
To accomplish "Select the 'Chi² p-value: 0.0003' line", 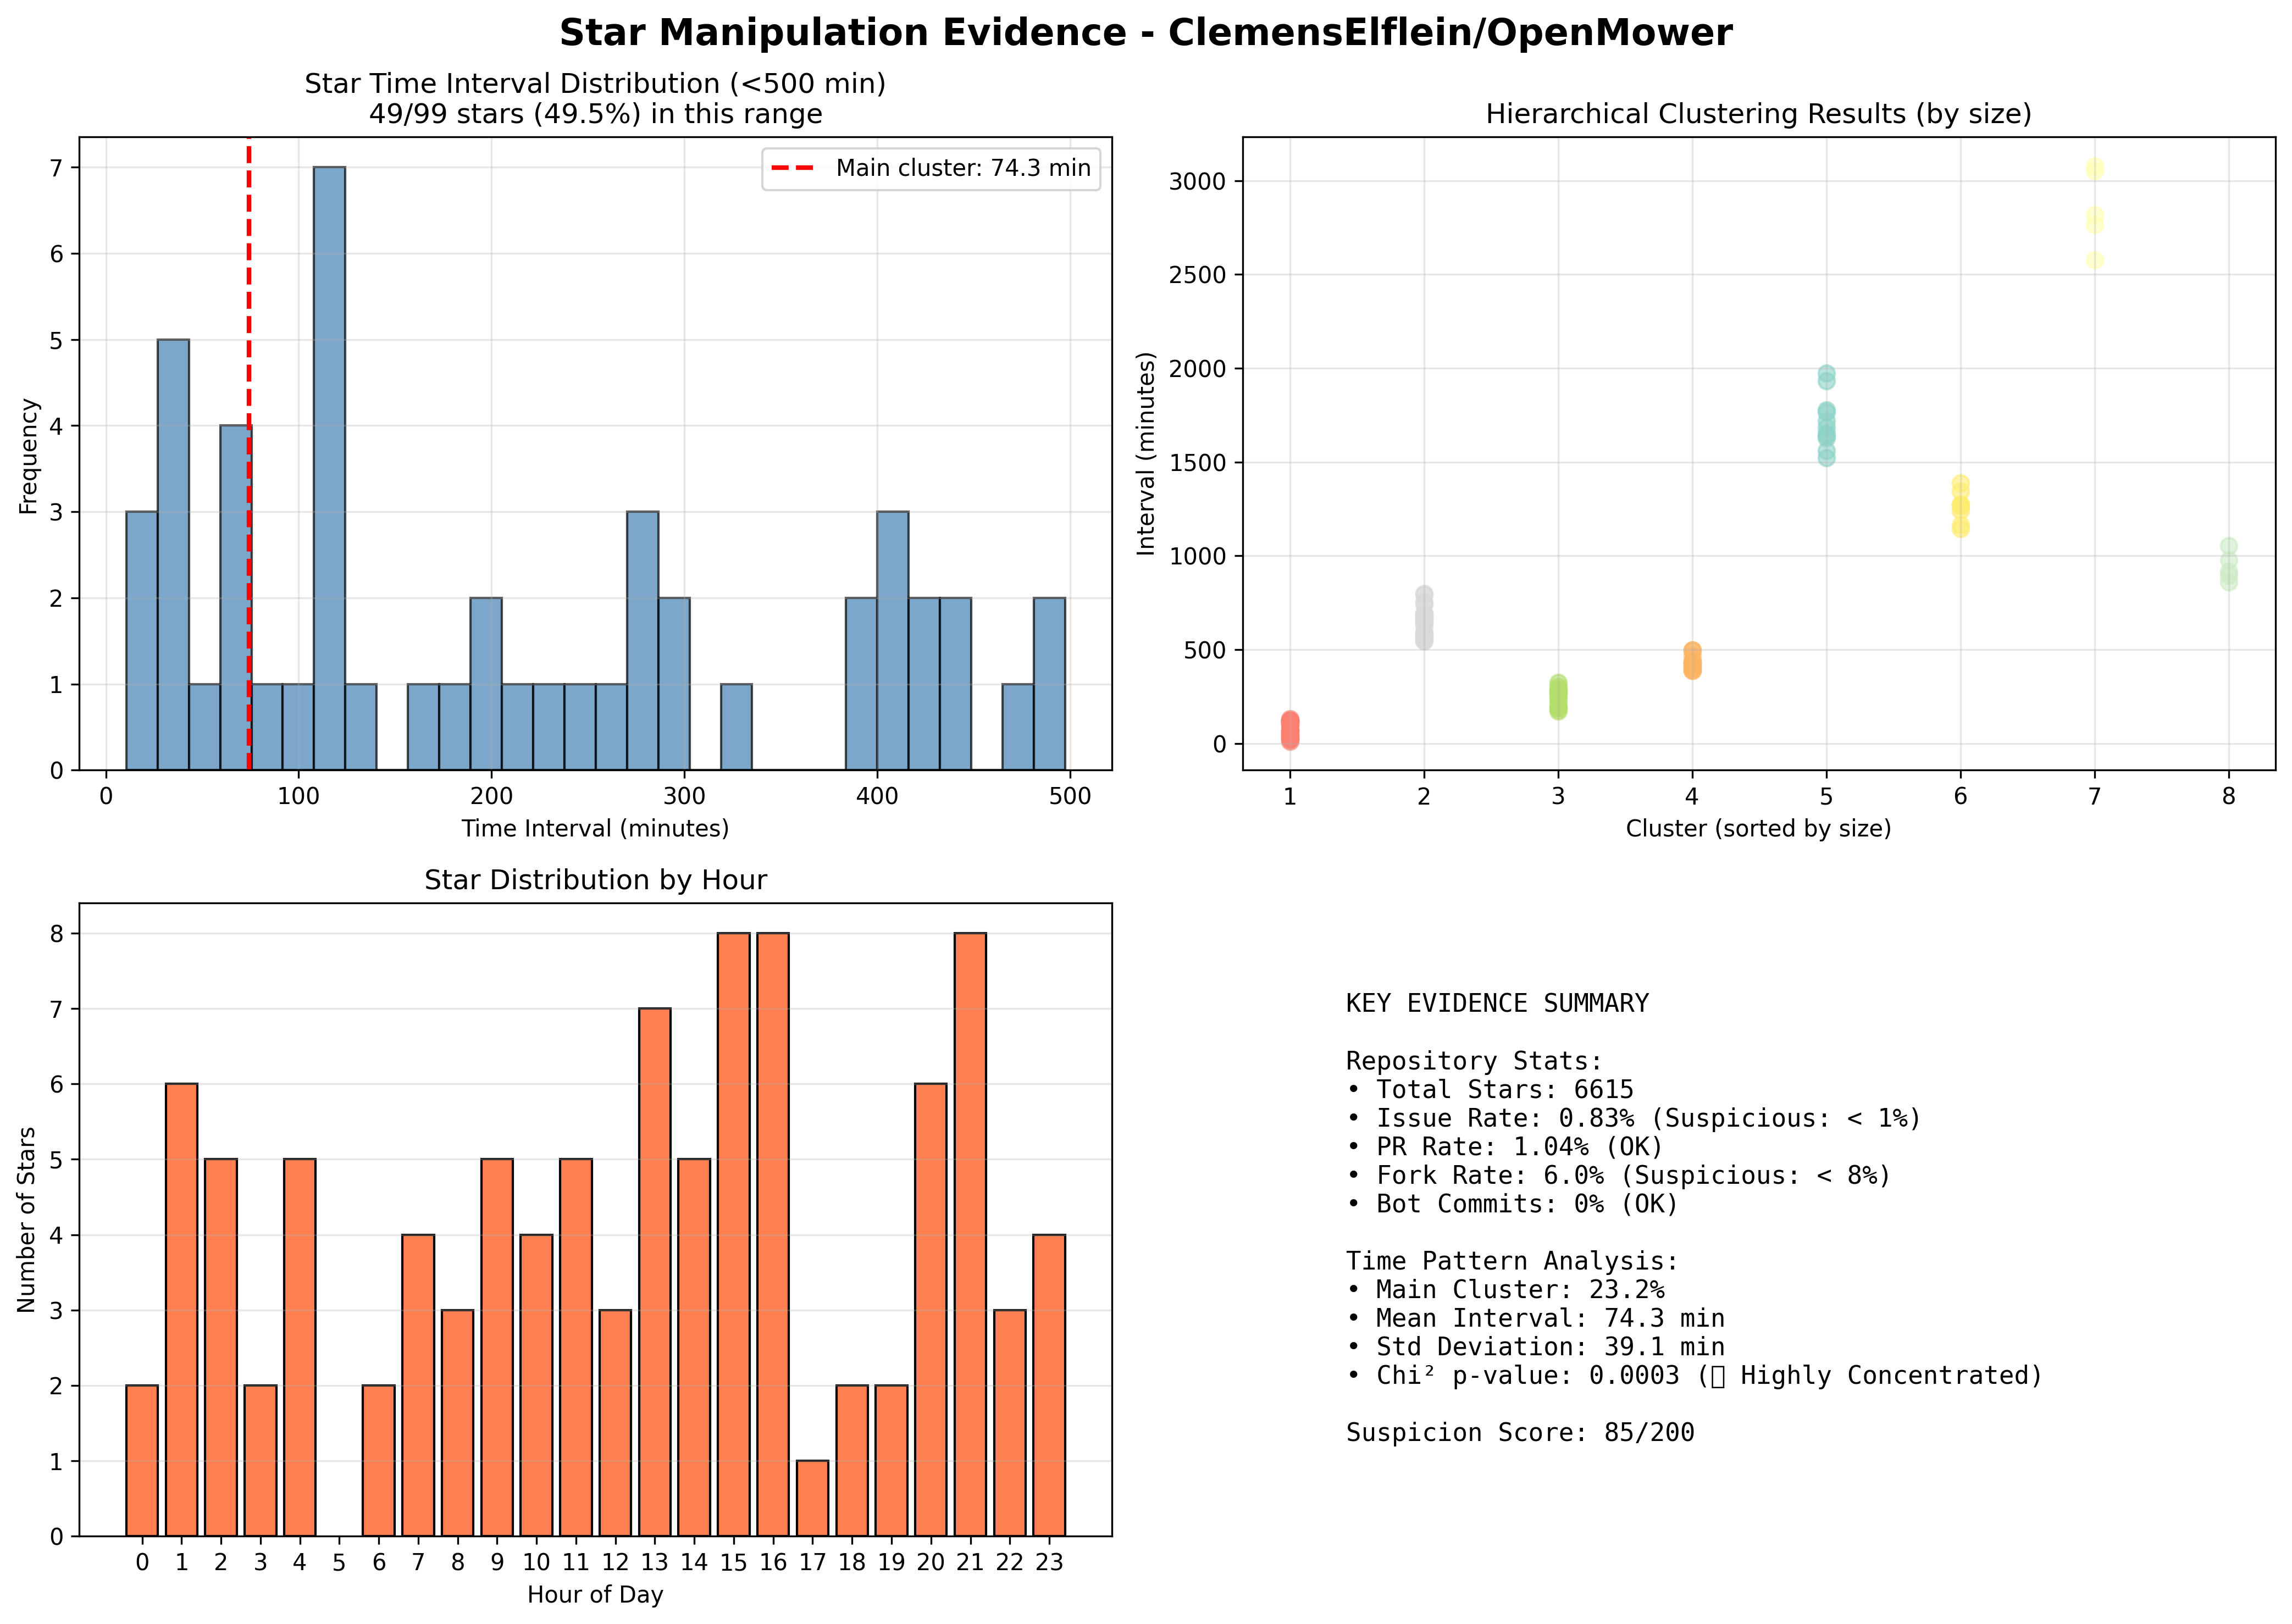I will click(x=1694, y=1376).
